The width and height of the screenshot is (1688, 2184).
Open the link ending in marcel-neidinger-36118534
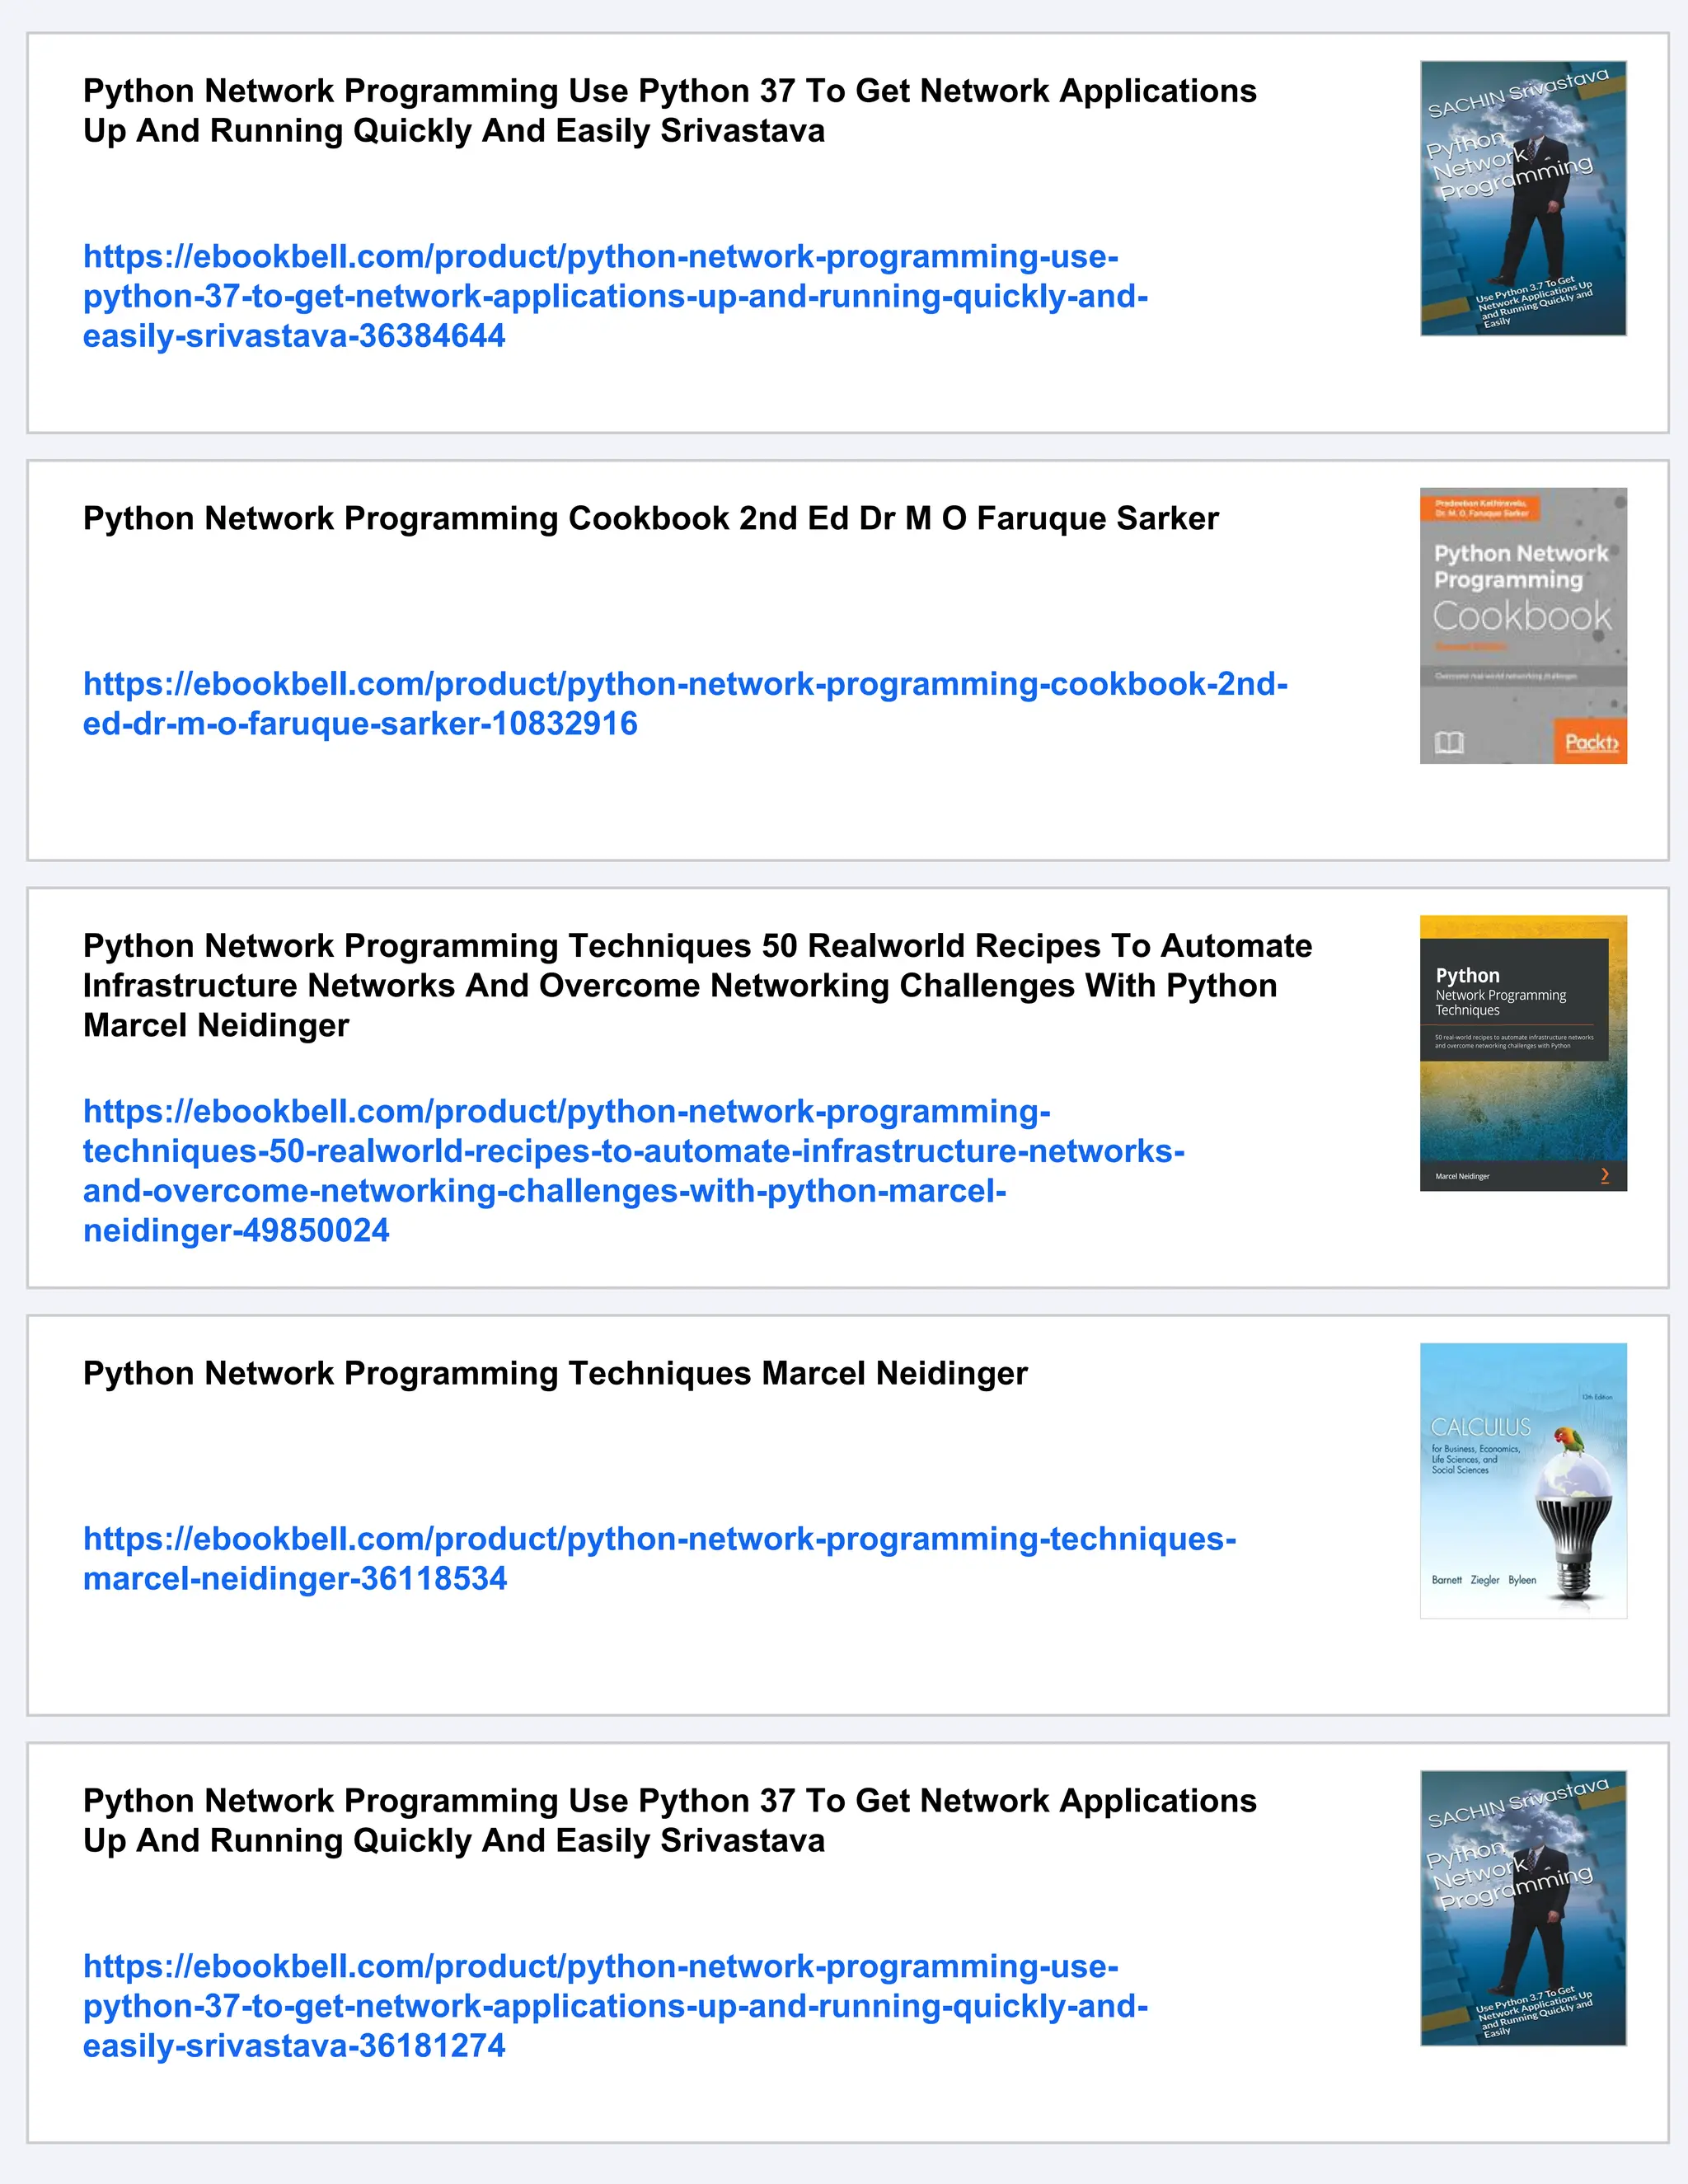tap(660, 1558)
